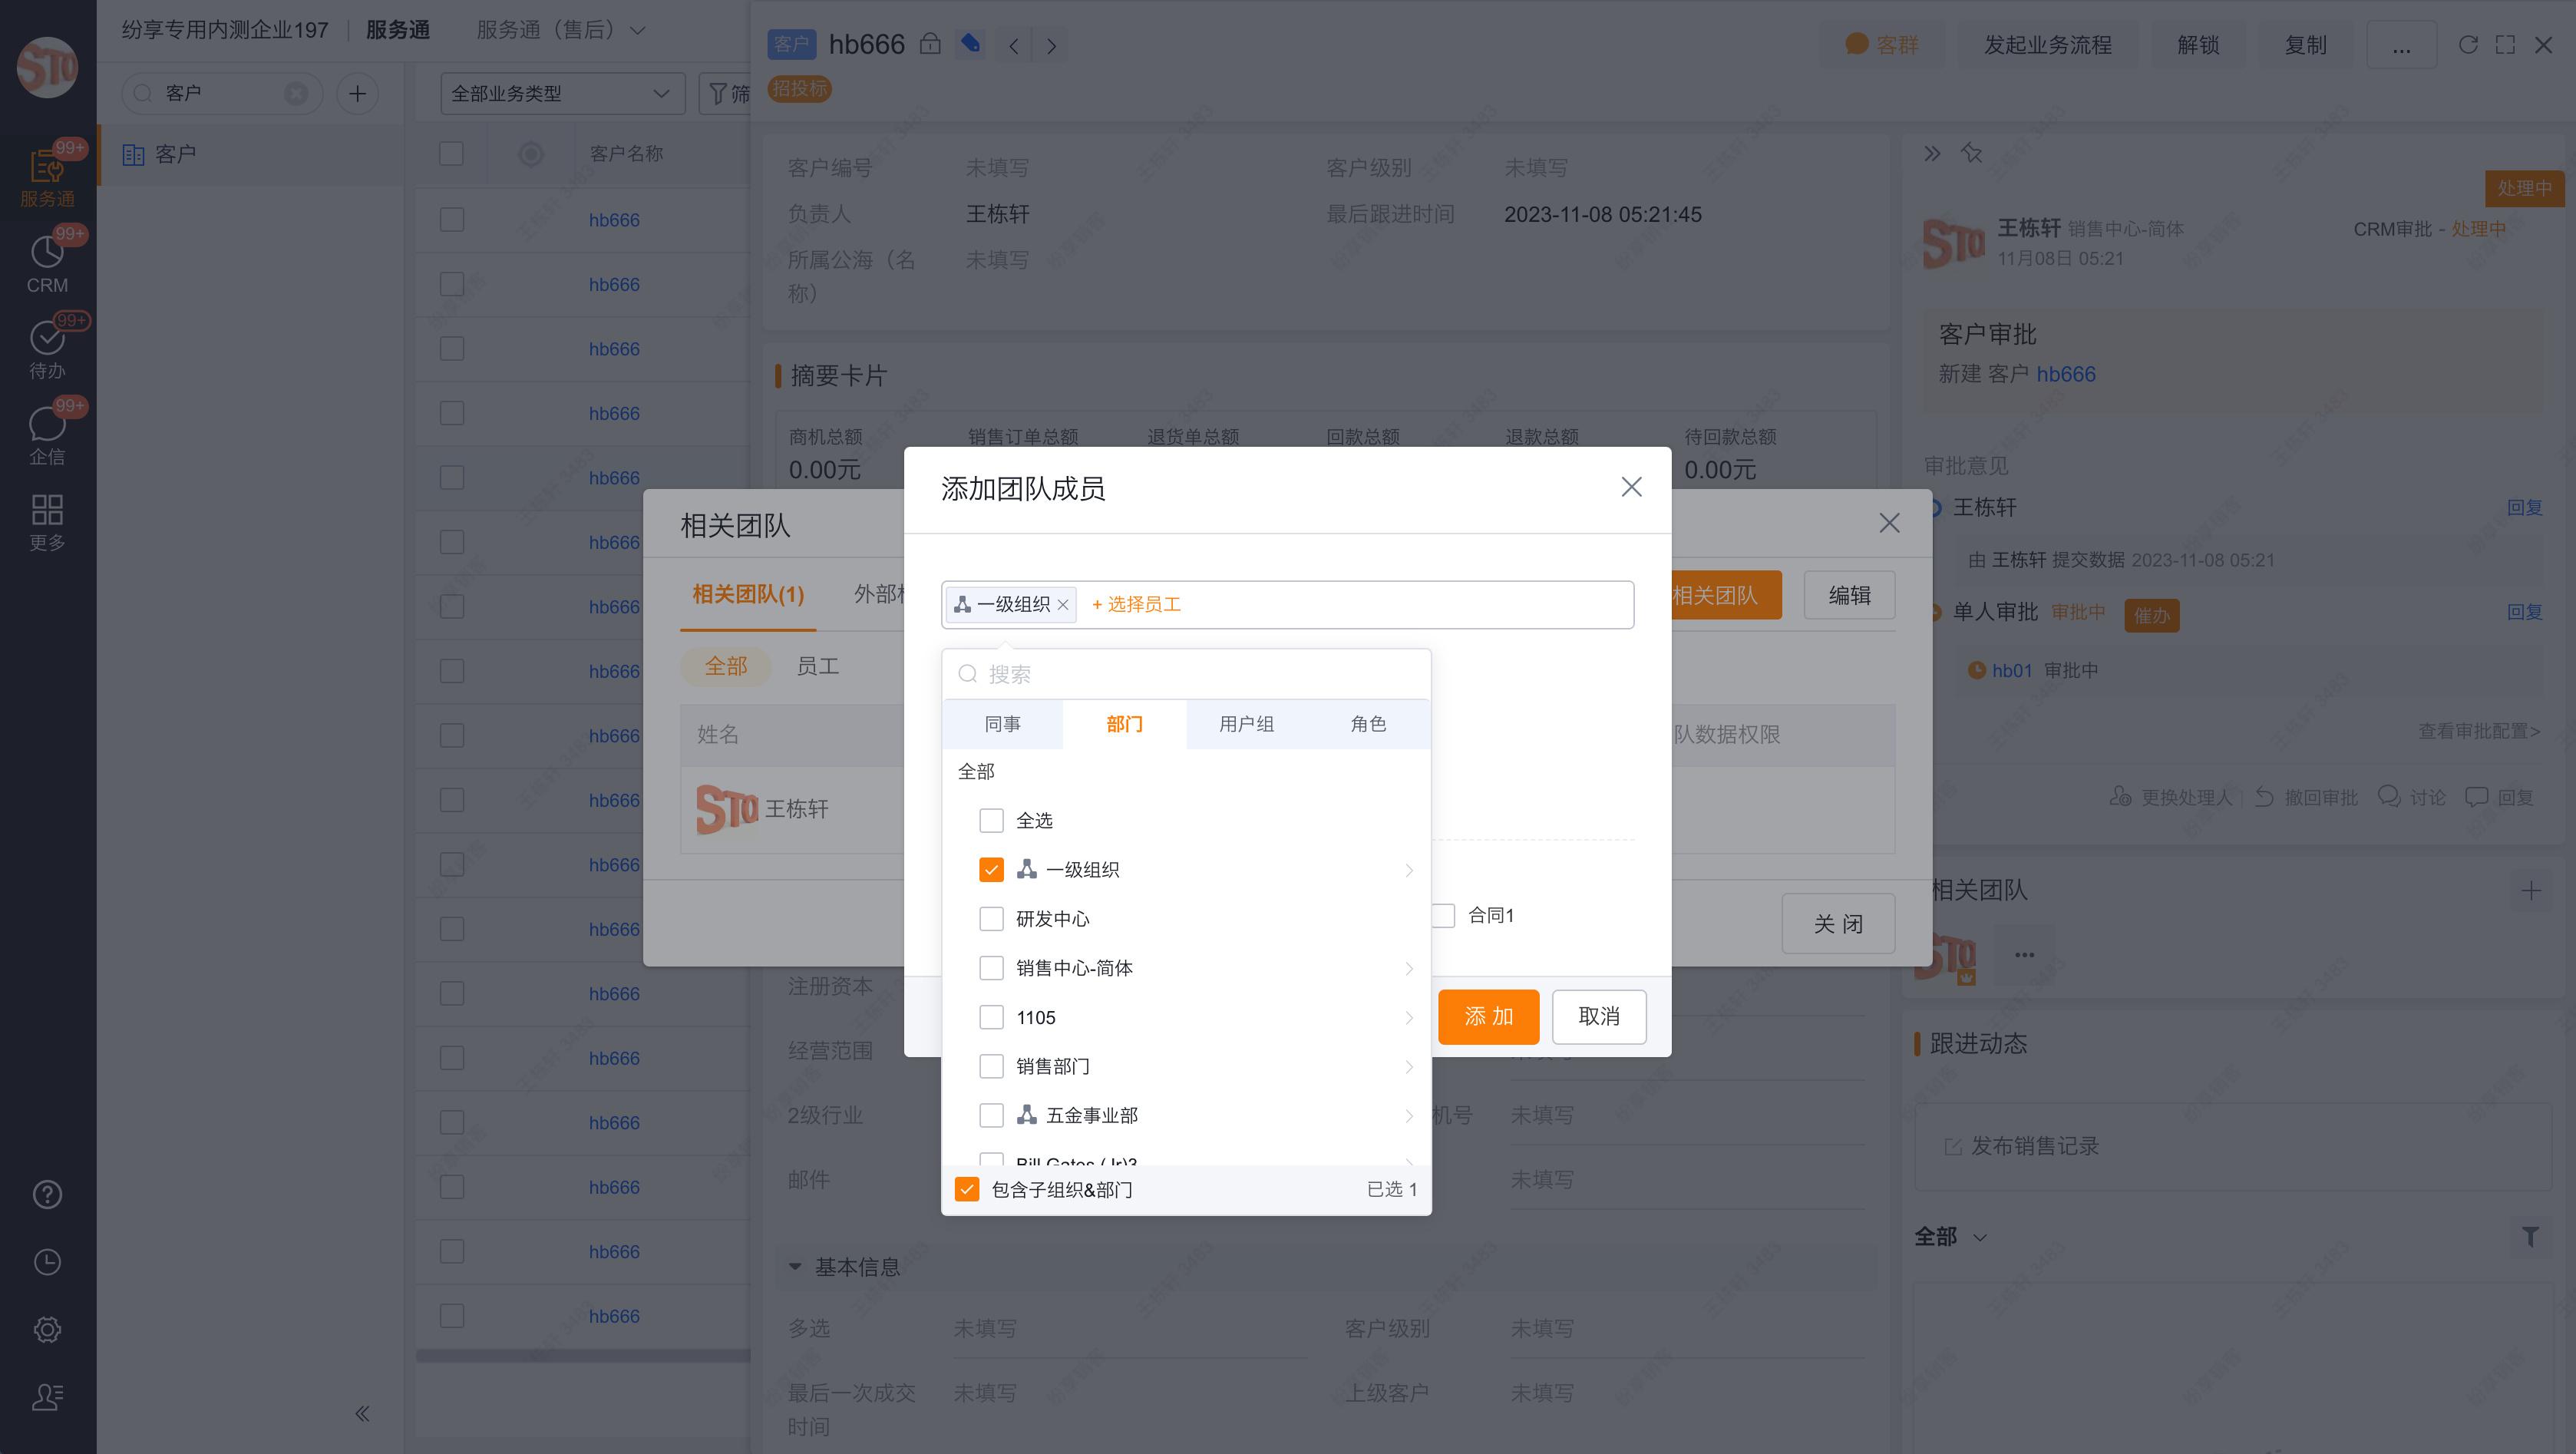
Task: Expand 销售中心-简体 sub-departments arrow
Action: [x=1409, y=968]
